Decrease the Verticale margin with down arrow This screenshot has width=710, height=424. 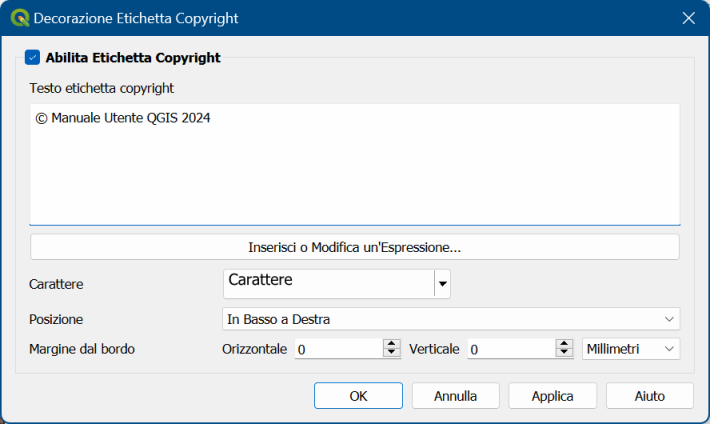(564, 353)
